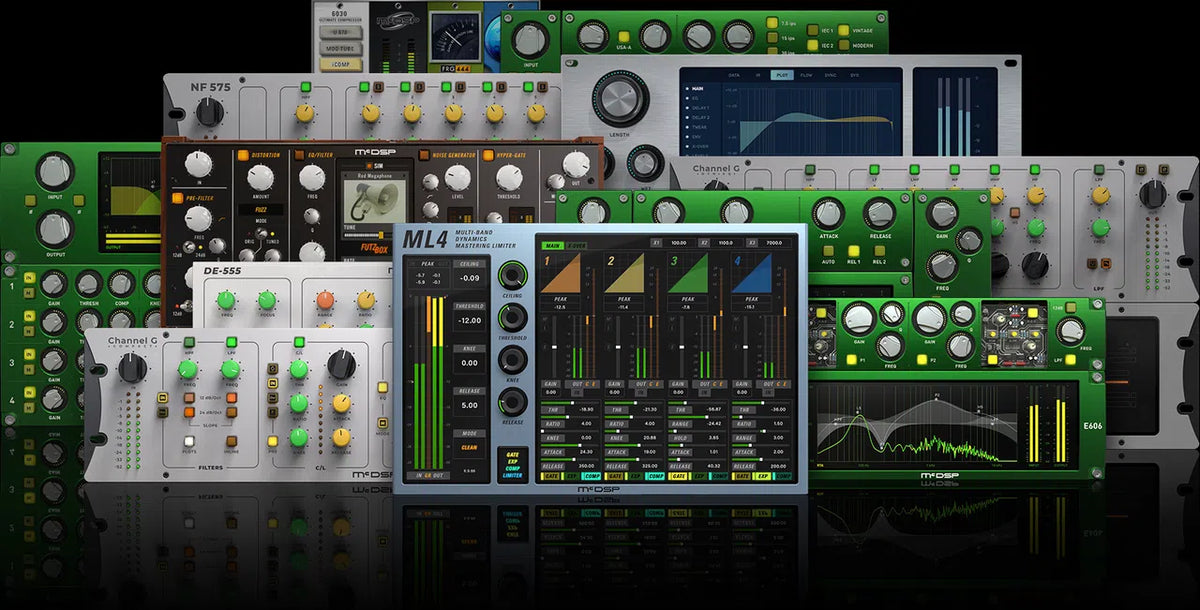Click the 12 dB/OCT button on Channel G filters
Viewport: 1200px width, 610px height.
pos(189,397)
